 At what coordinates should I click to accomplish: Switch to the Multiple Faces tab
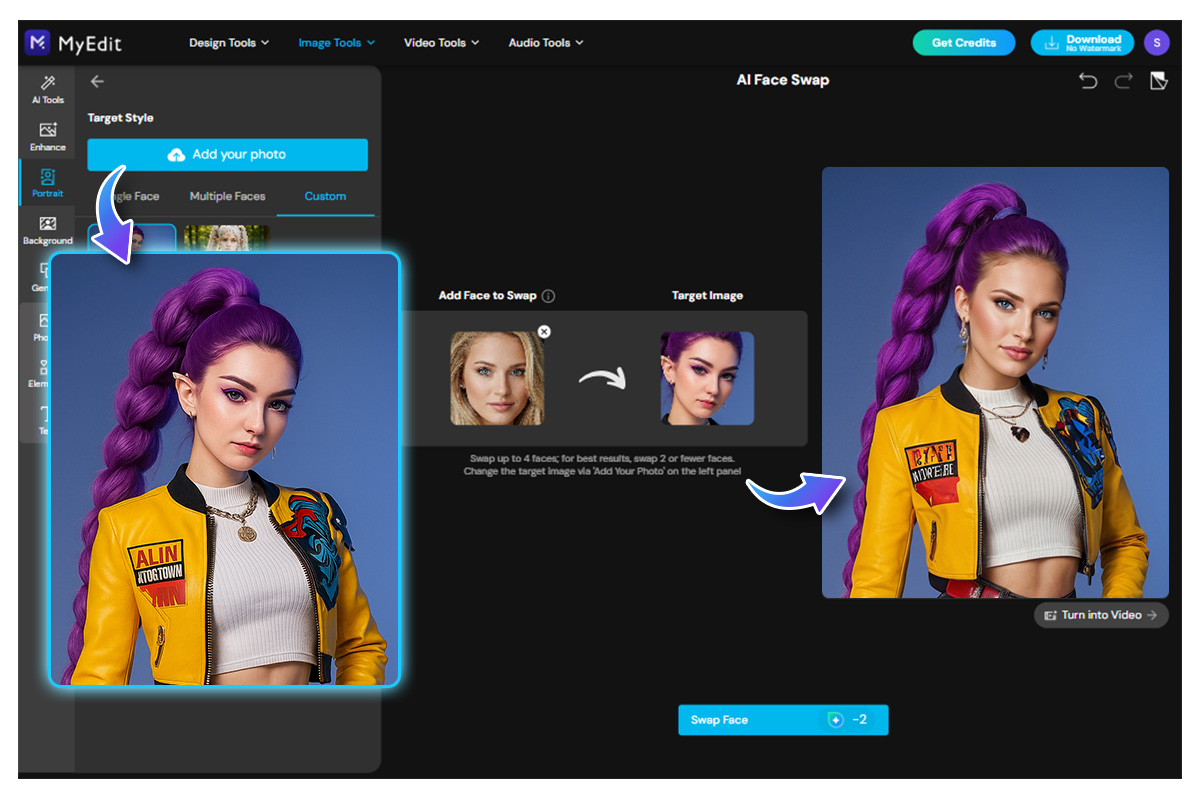pyautogui.click(x=227, y=196)
